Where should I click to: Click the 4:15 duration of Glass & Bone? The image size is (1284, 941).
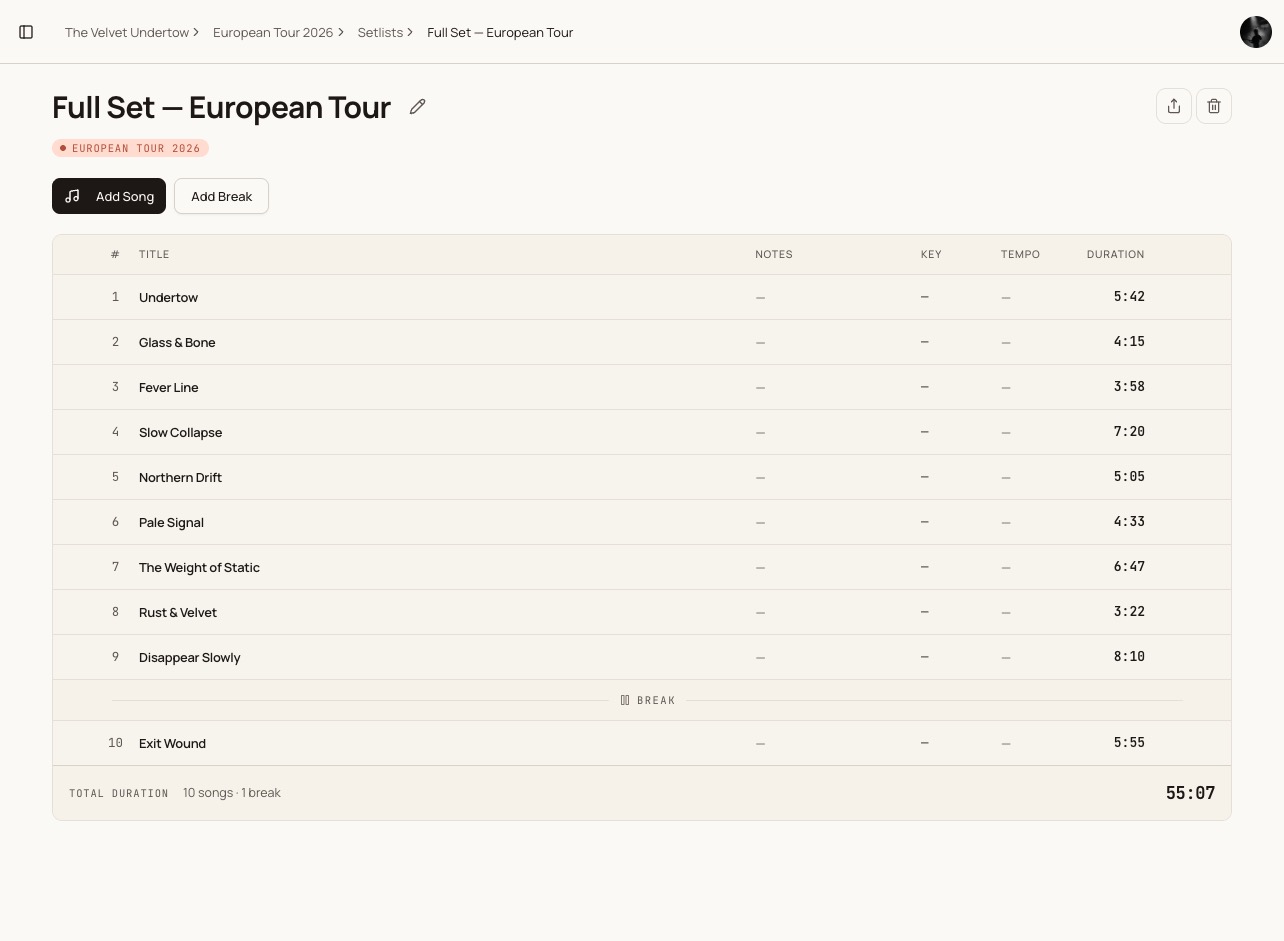click(x=1129, y=342)
